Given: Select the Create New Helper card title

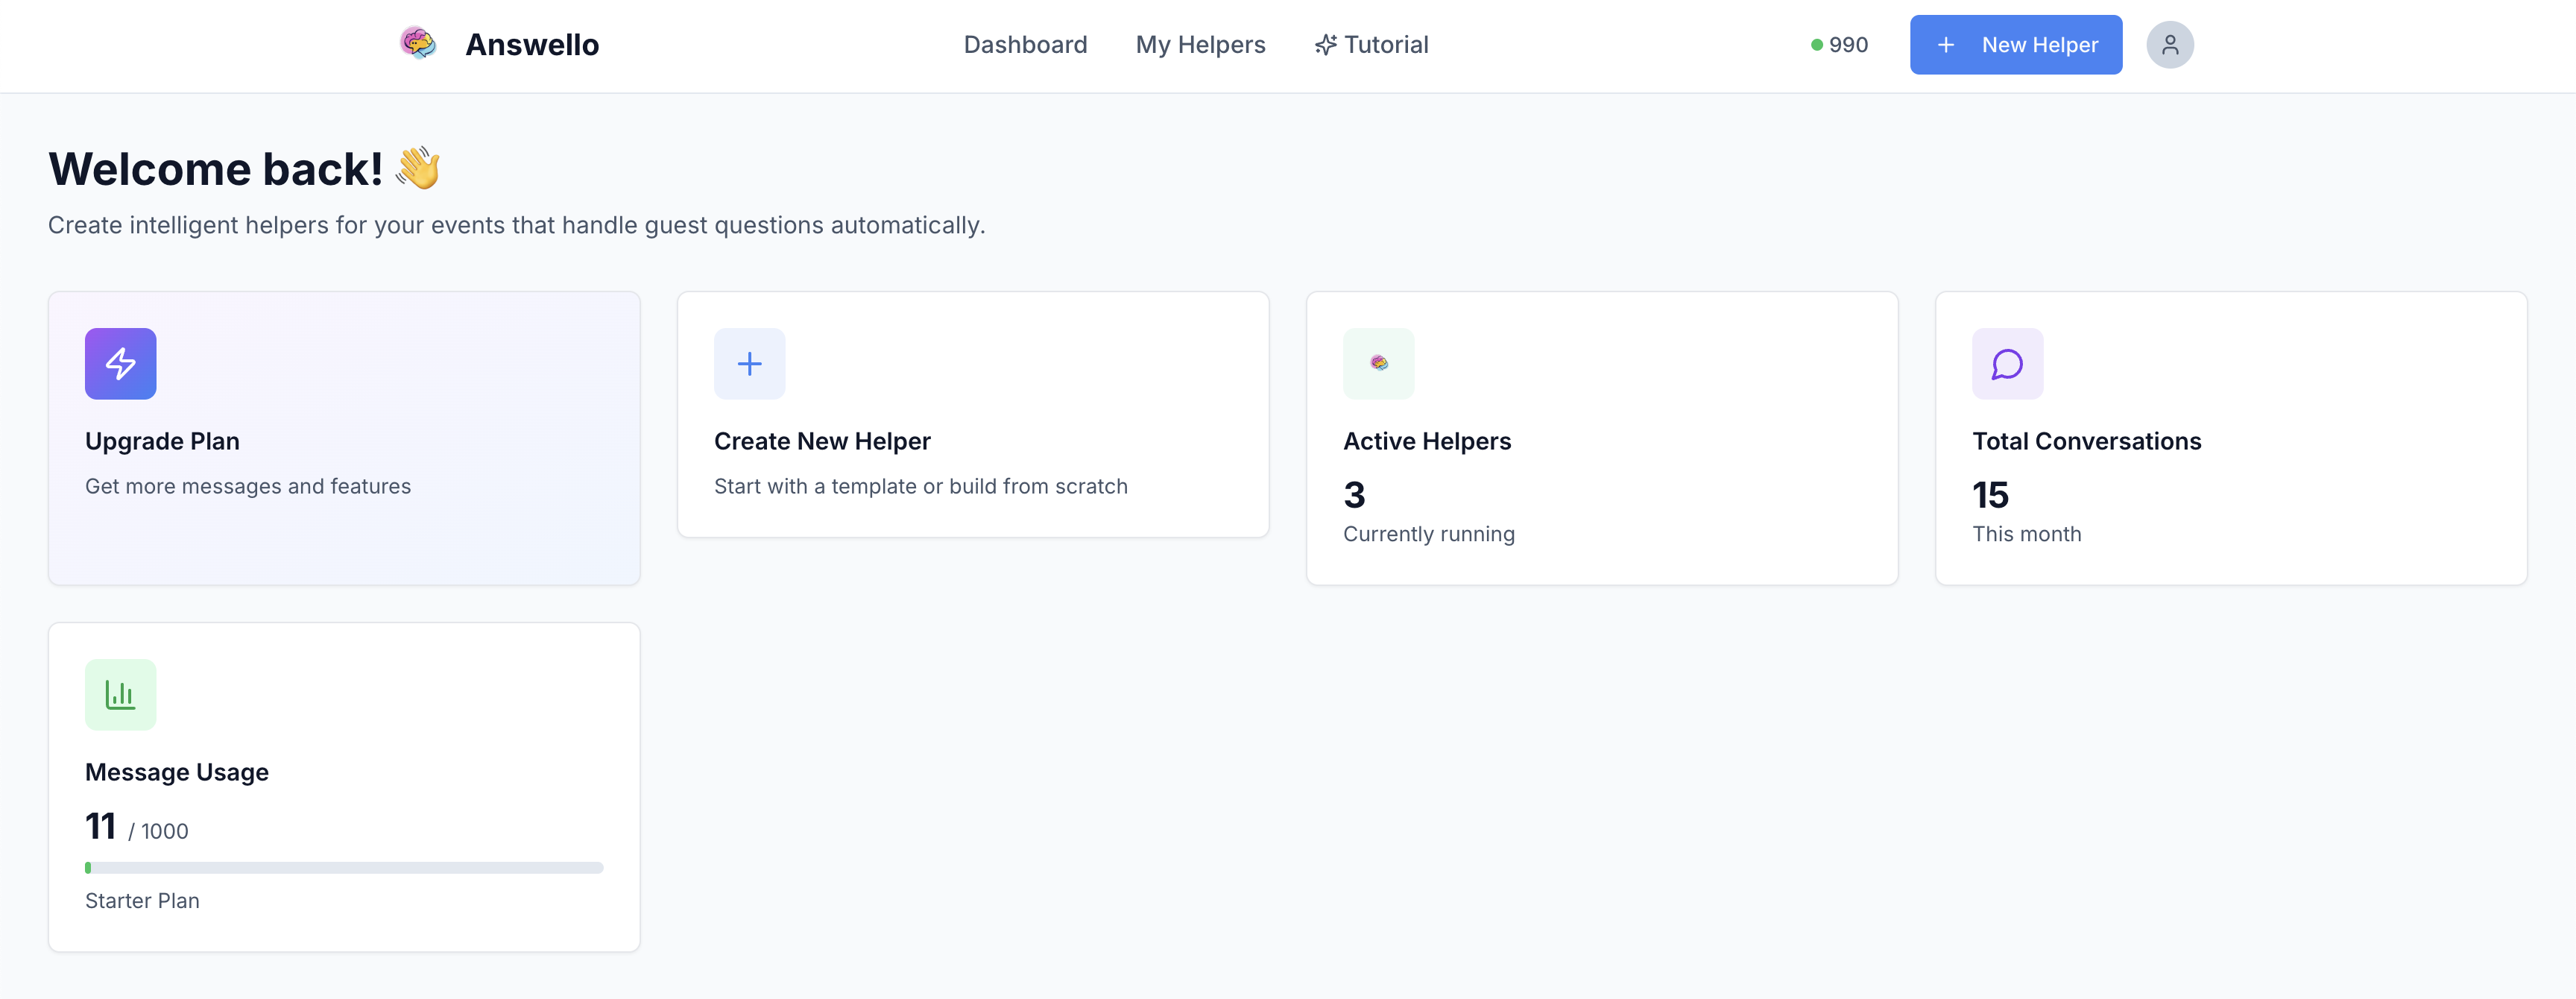Looking at the screenshot, I should click(x=822, y=441).
